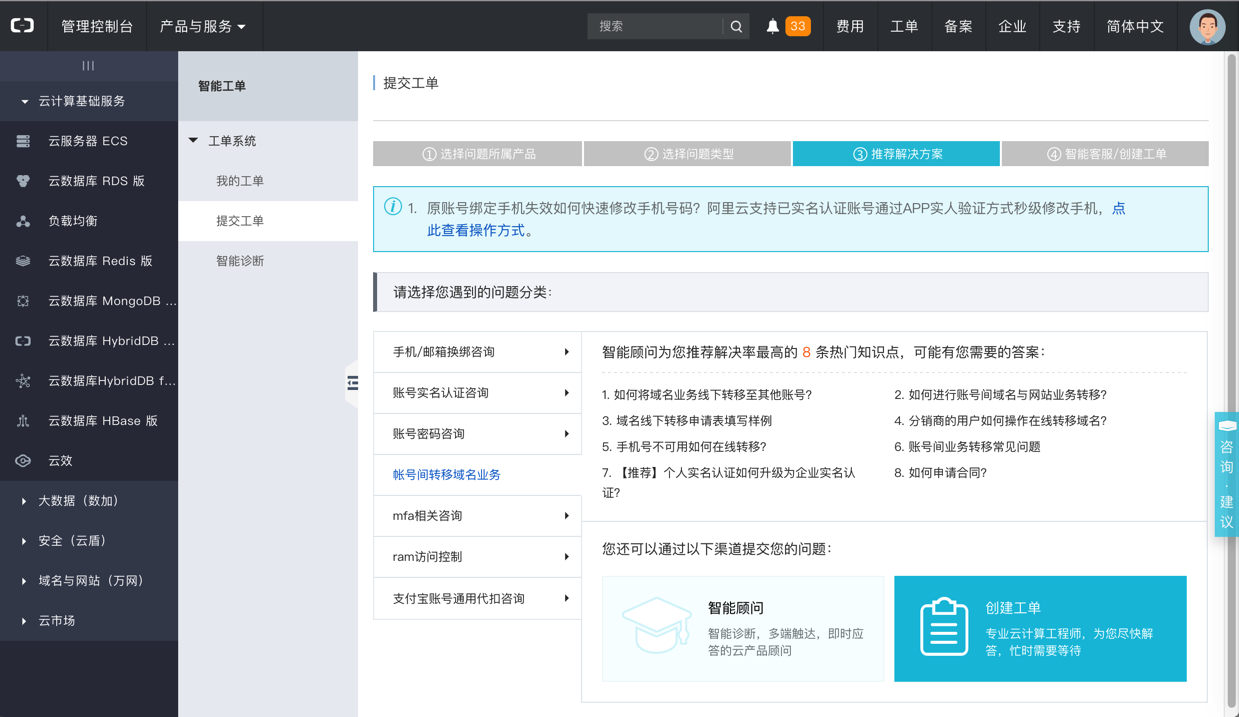Open 智能诊断 in sidebar
This screenshot has height=717, width=1239.
(268, 261)
